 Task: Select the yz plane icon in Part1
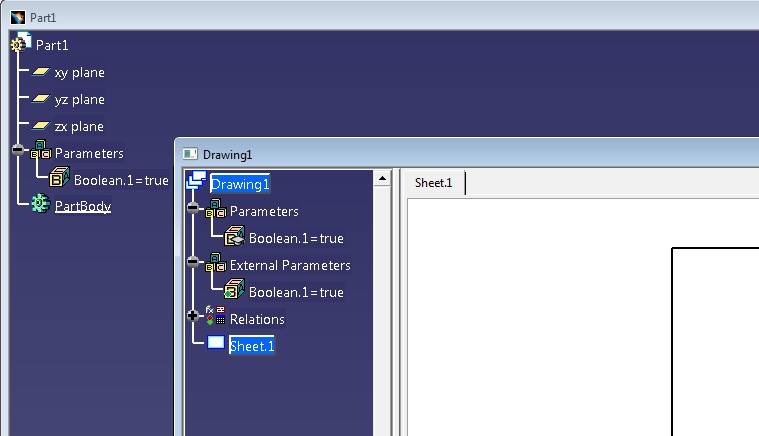(41, 99)
